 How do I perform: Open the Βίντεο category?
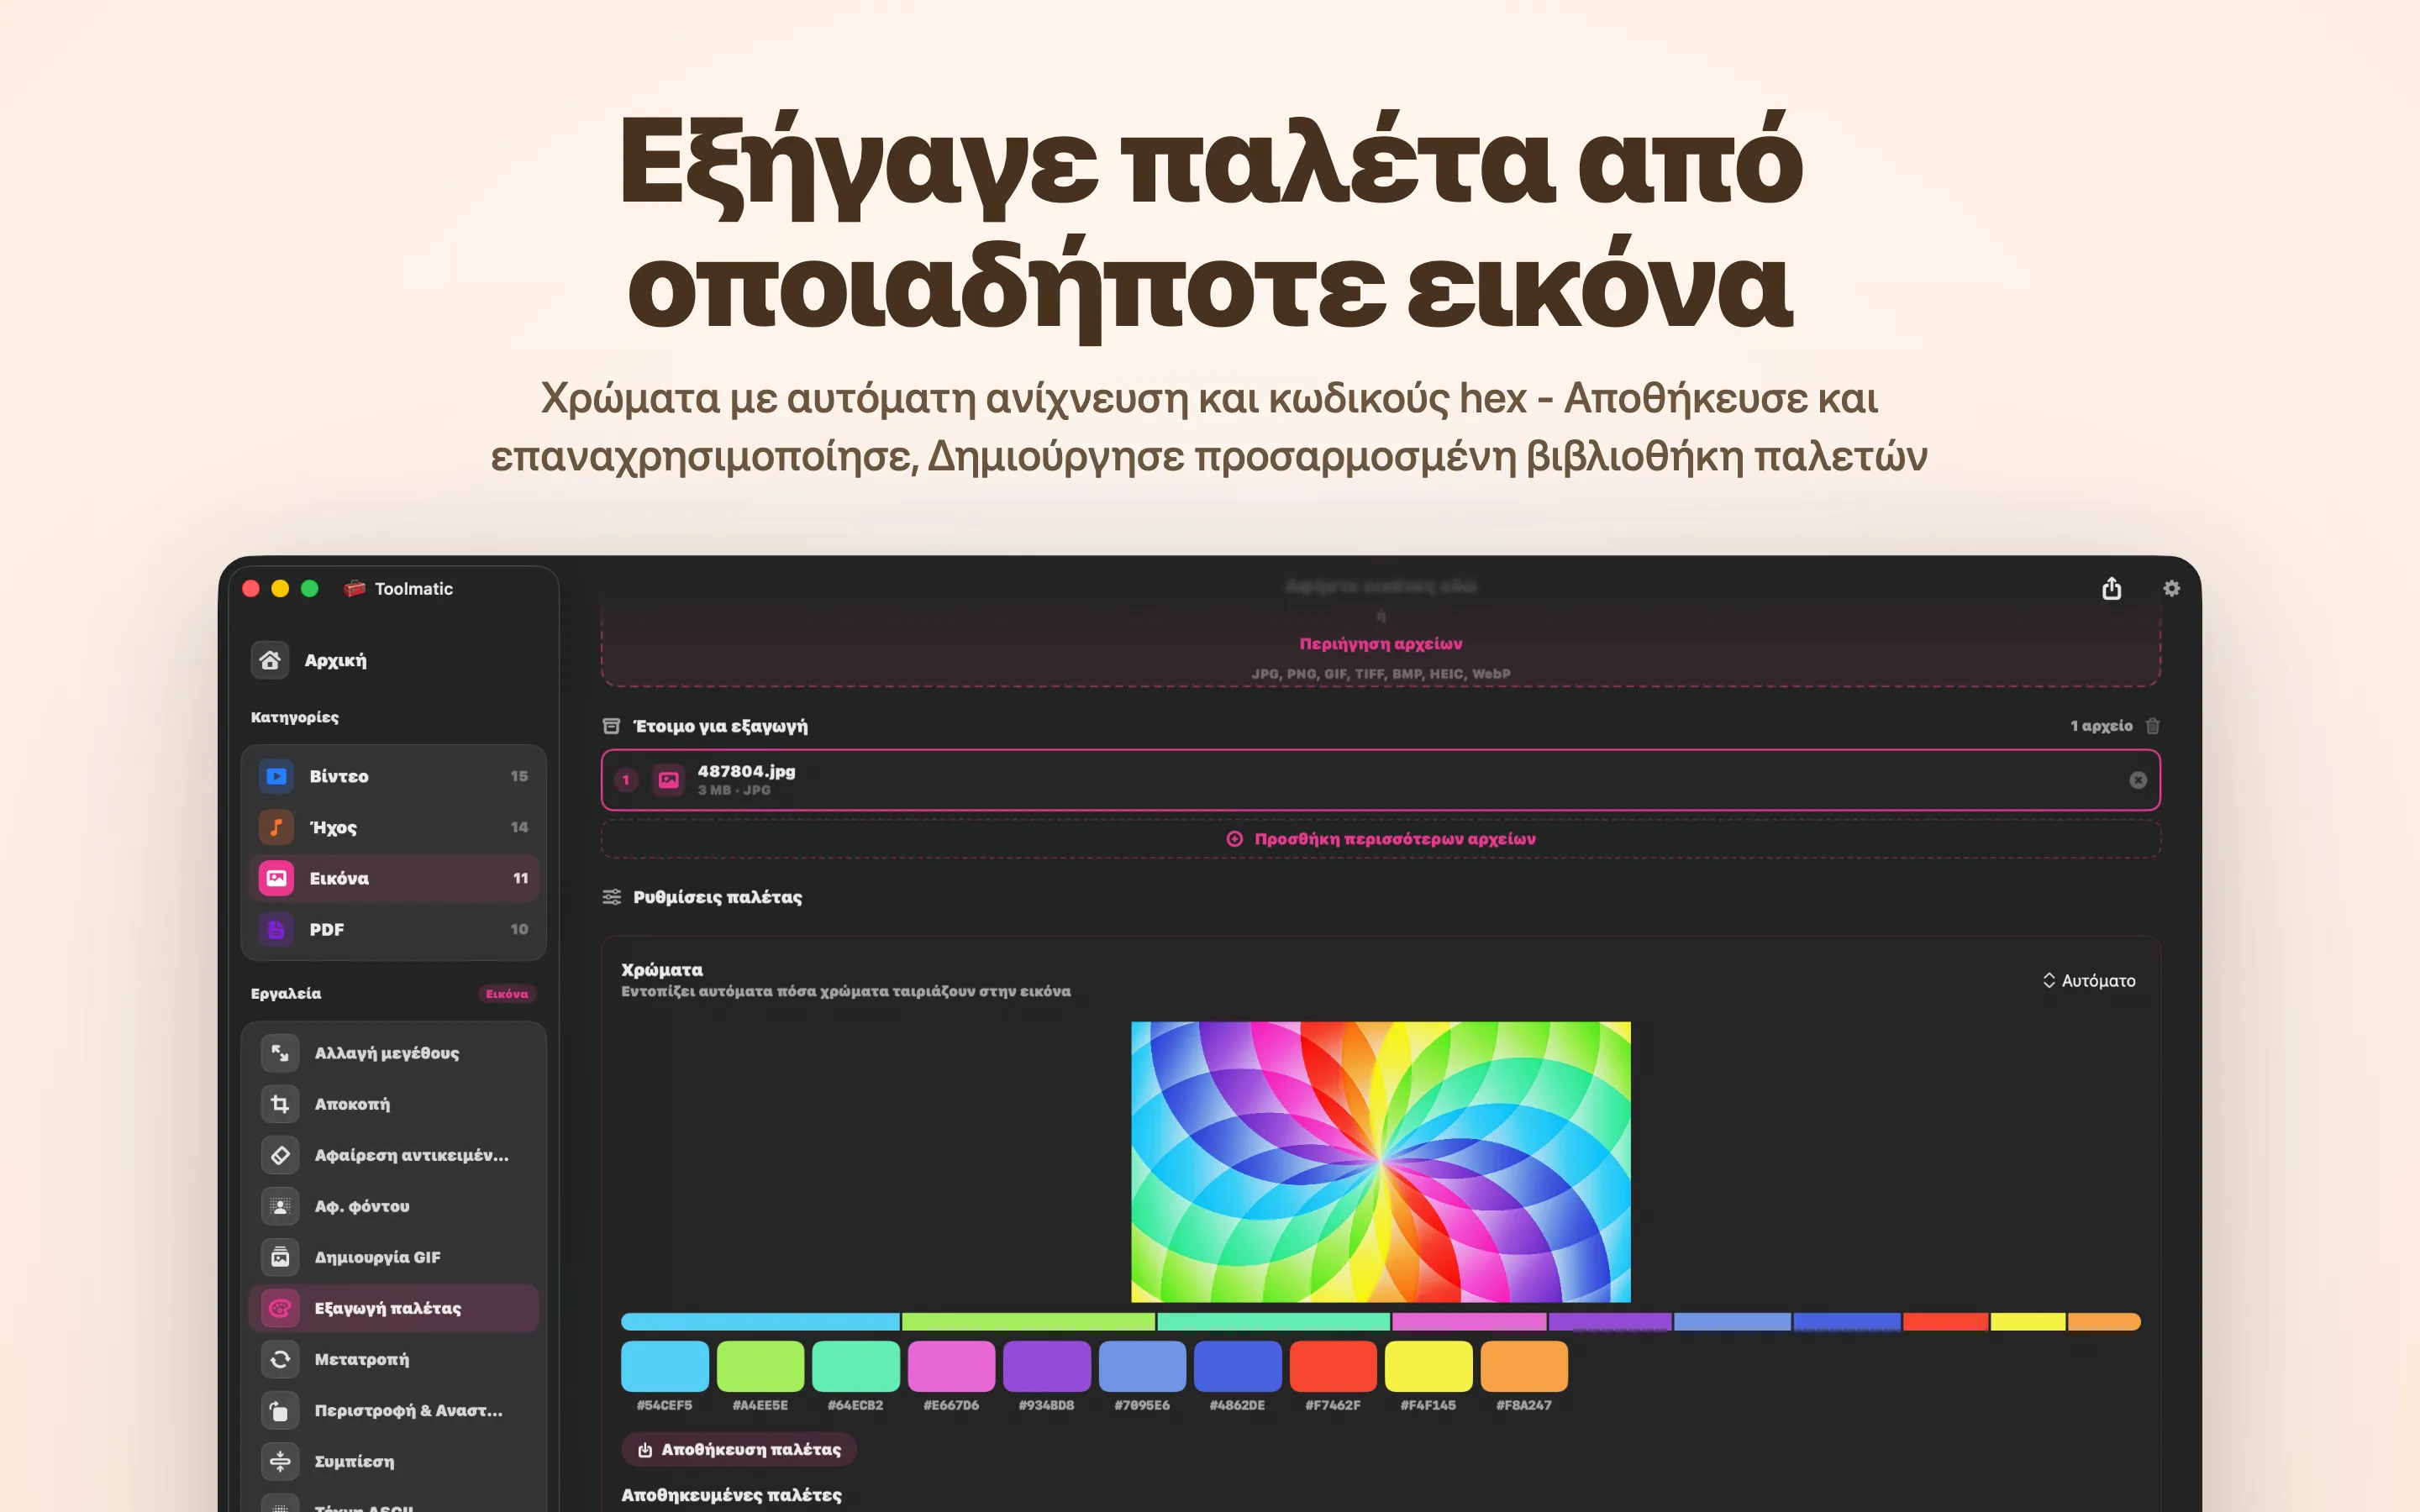(x=393, y=776)
